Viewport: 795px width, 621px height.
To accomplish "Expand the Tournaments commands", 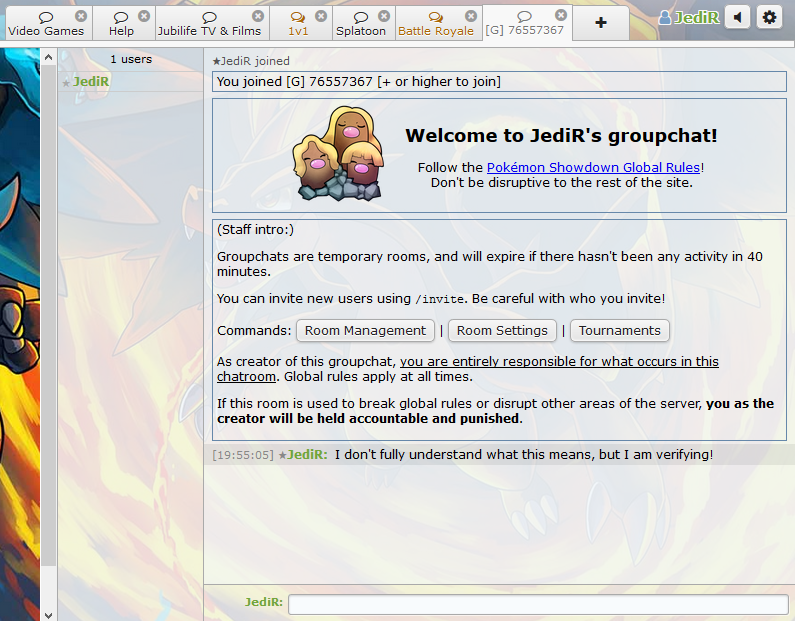I will click(619, 331).
